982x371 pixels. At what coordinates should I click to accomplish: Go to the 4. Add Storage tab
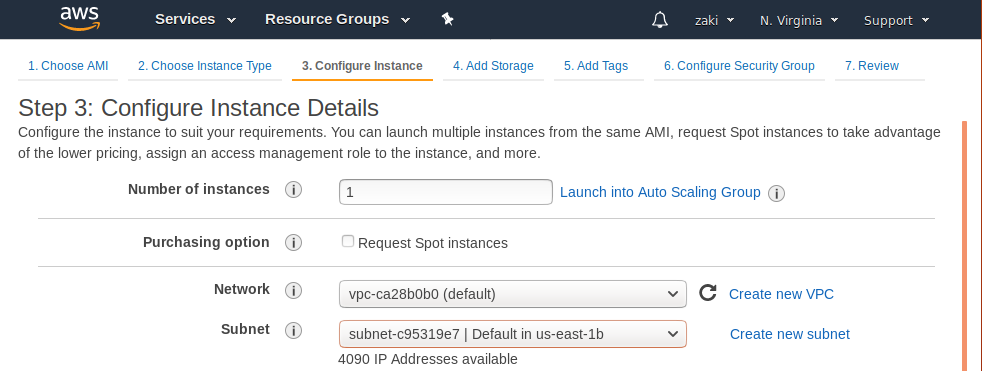click(x=494, y=66)
